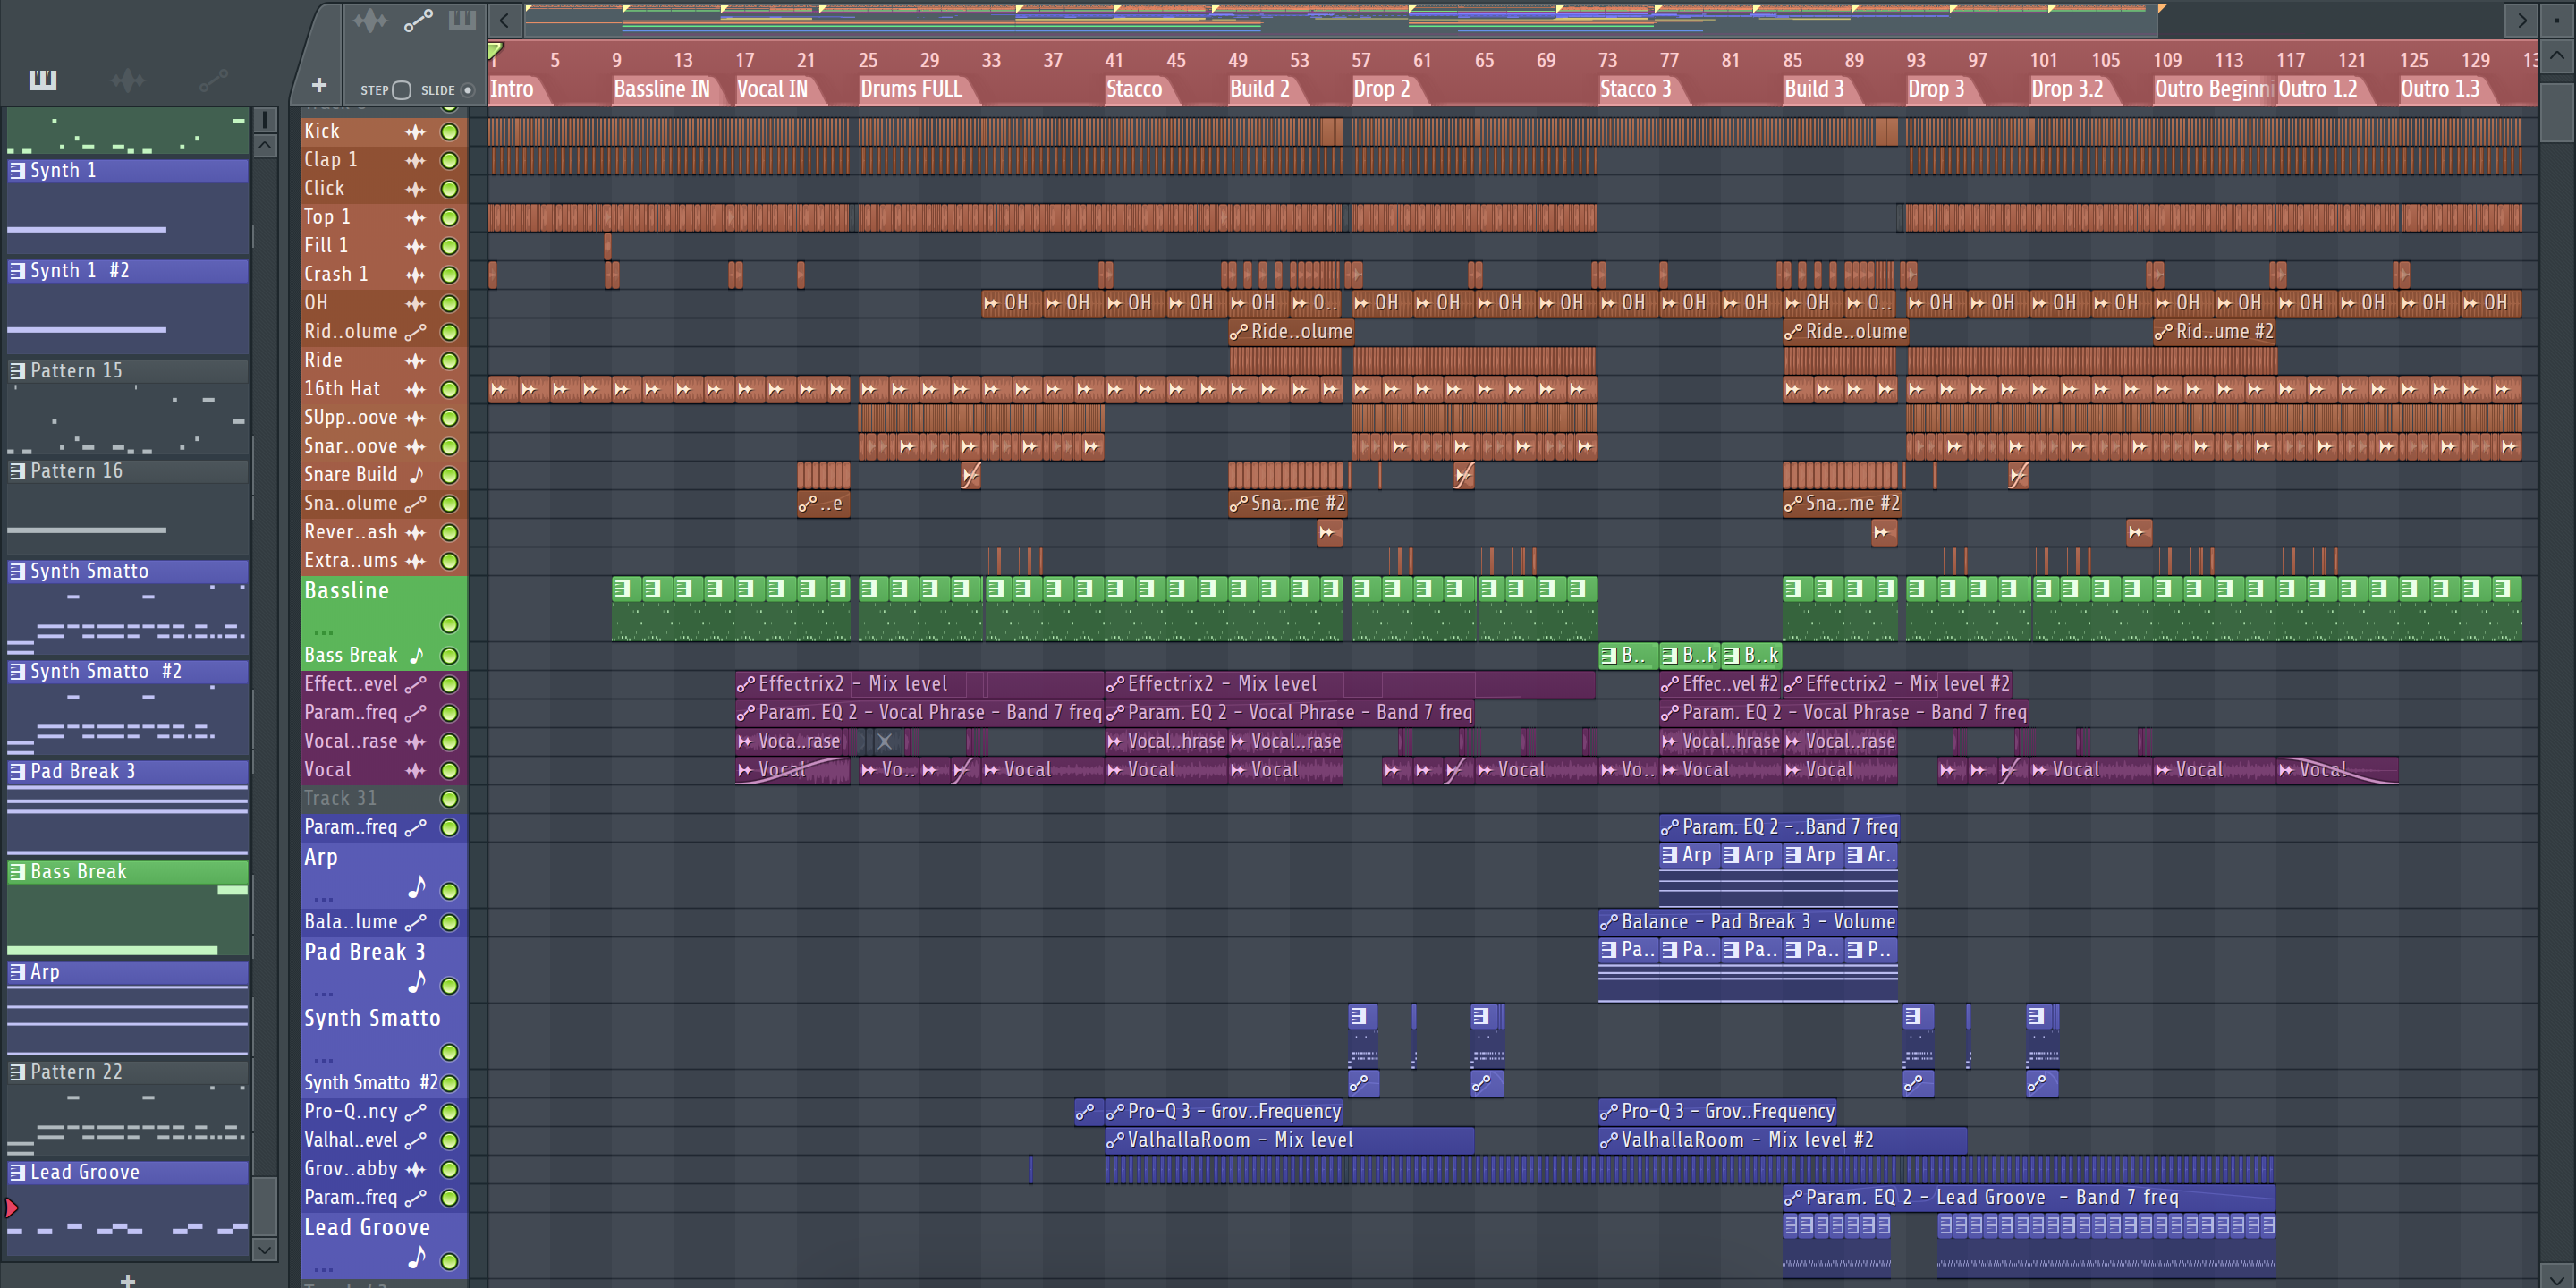Click the automation icon on the Effect..evel track
The image size is (2576, 1288).
click(x=416, y=684)
